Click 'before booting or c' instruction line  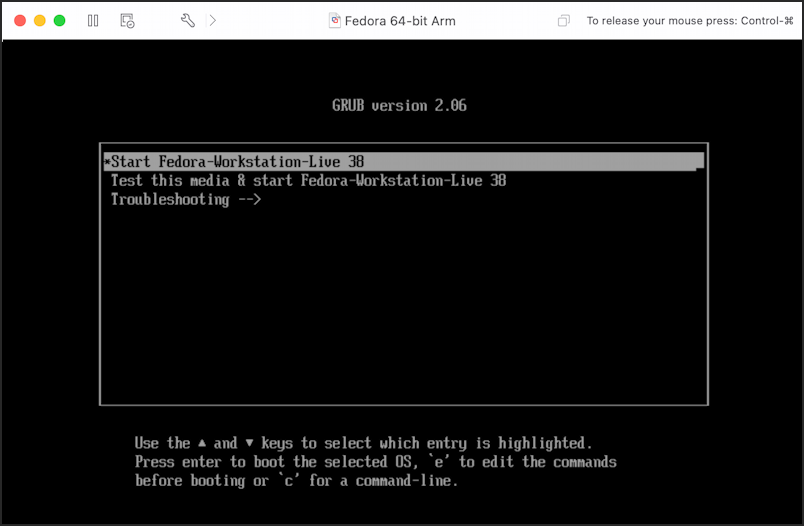tap(296, 481)
